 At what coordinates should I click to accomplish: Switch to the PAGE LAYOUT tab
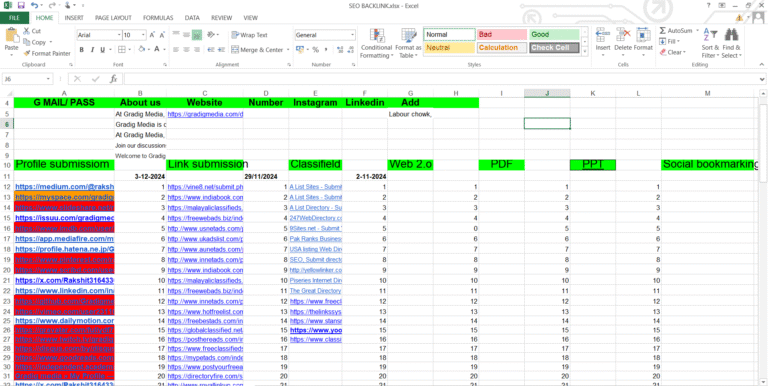tap(113, 18)
